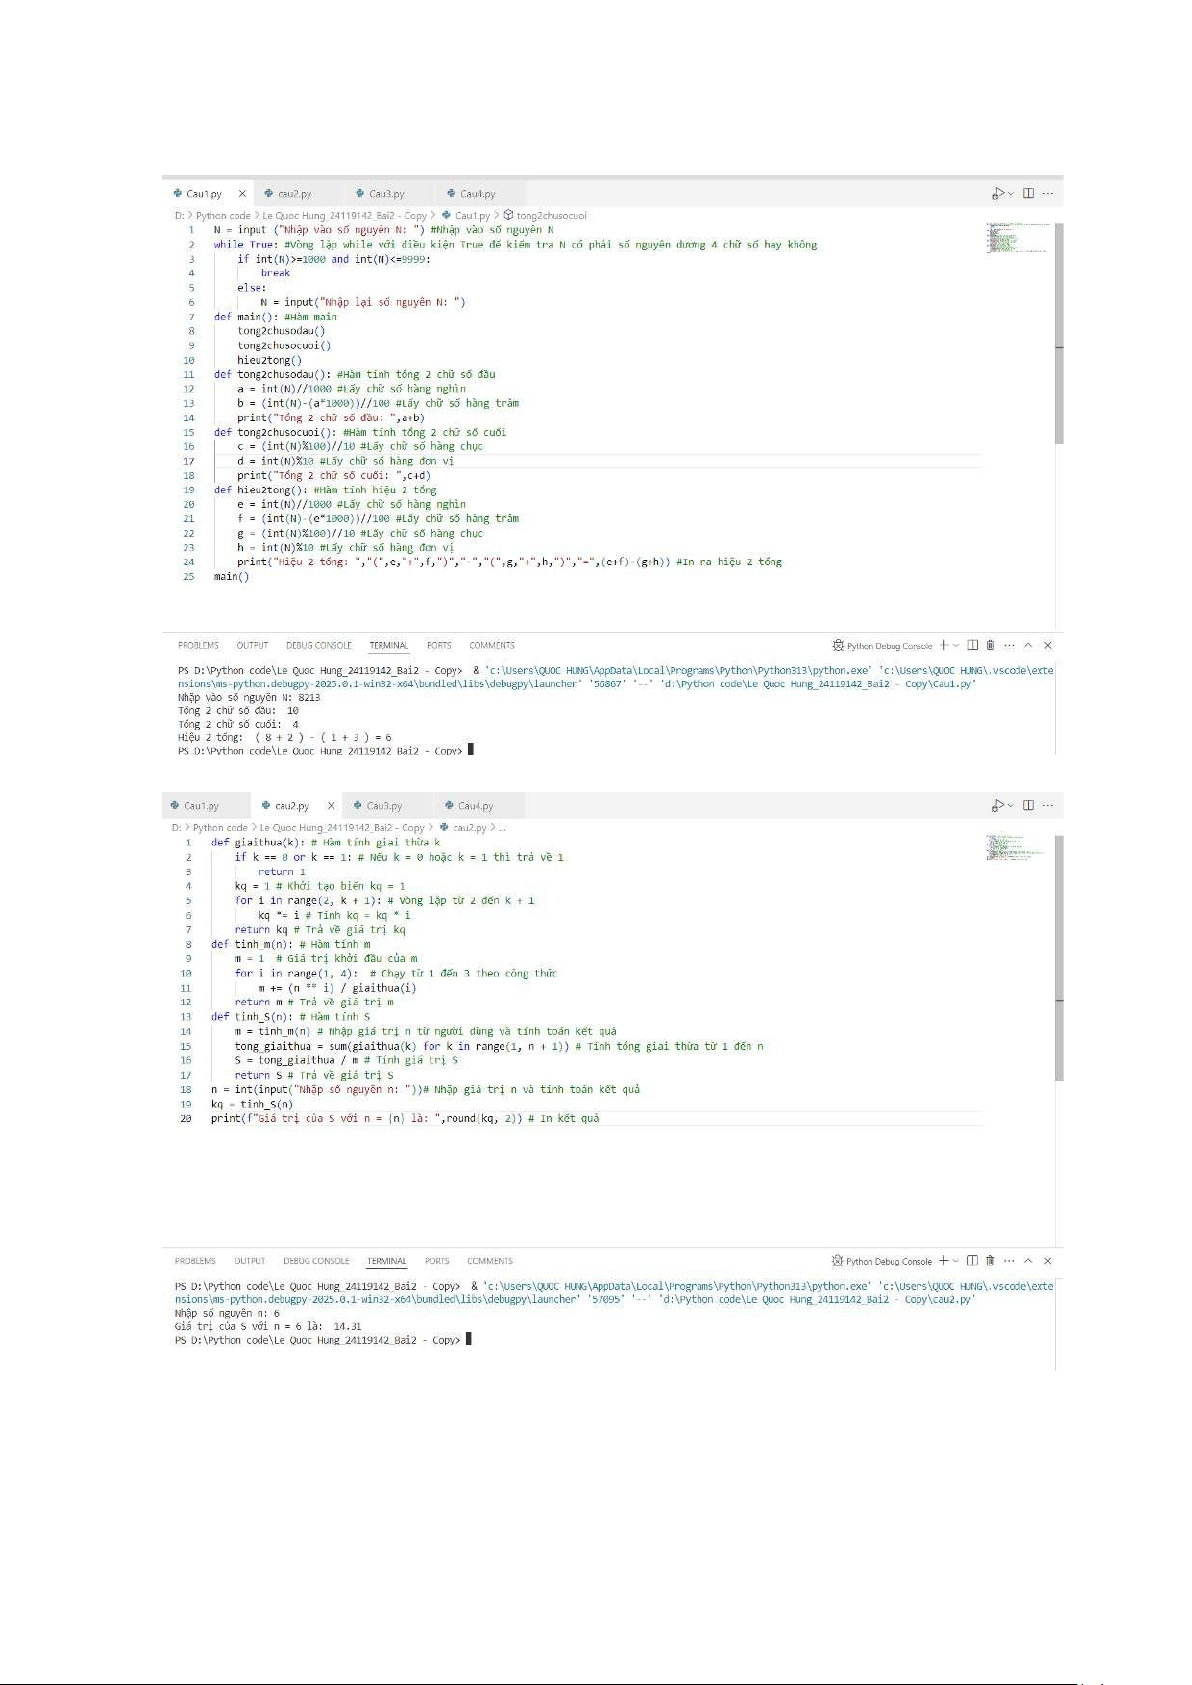
Task: Open PORTS tab below Cau1.py code
Action: [x=439, y=646]
